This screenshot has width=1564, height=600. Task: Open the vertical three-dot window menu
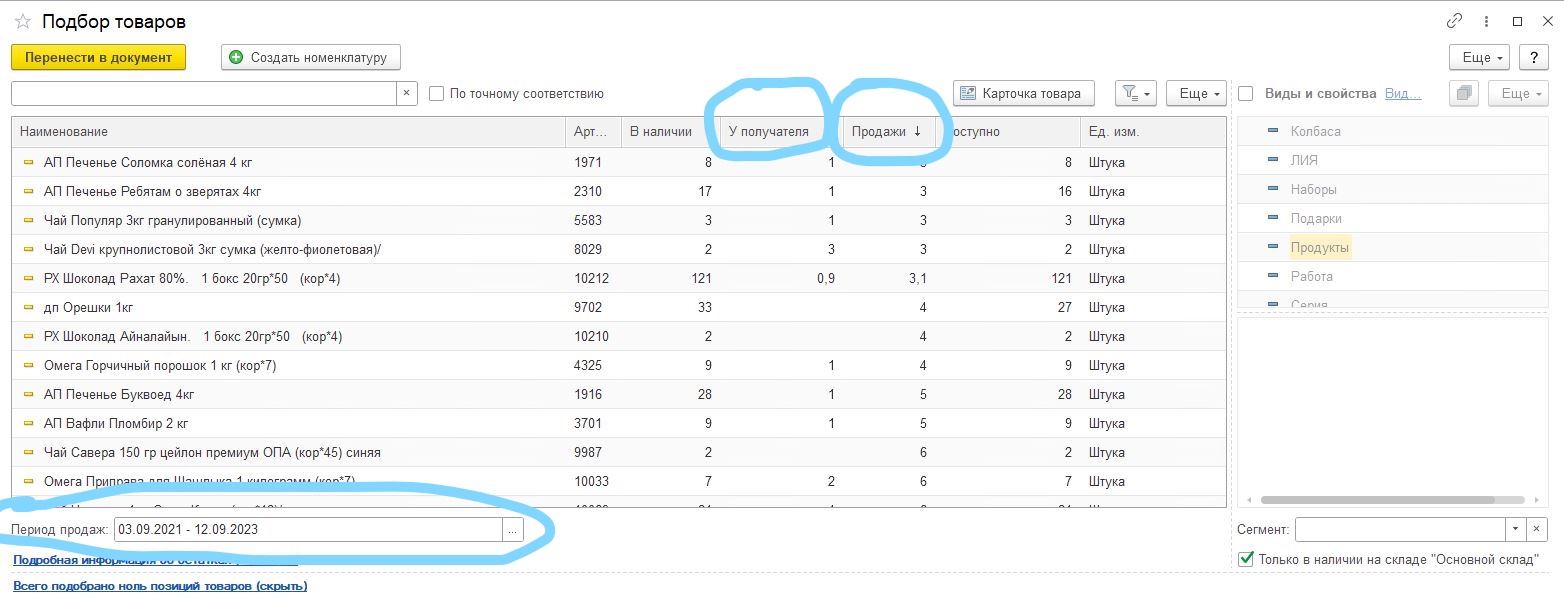1487,21
